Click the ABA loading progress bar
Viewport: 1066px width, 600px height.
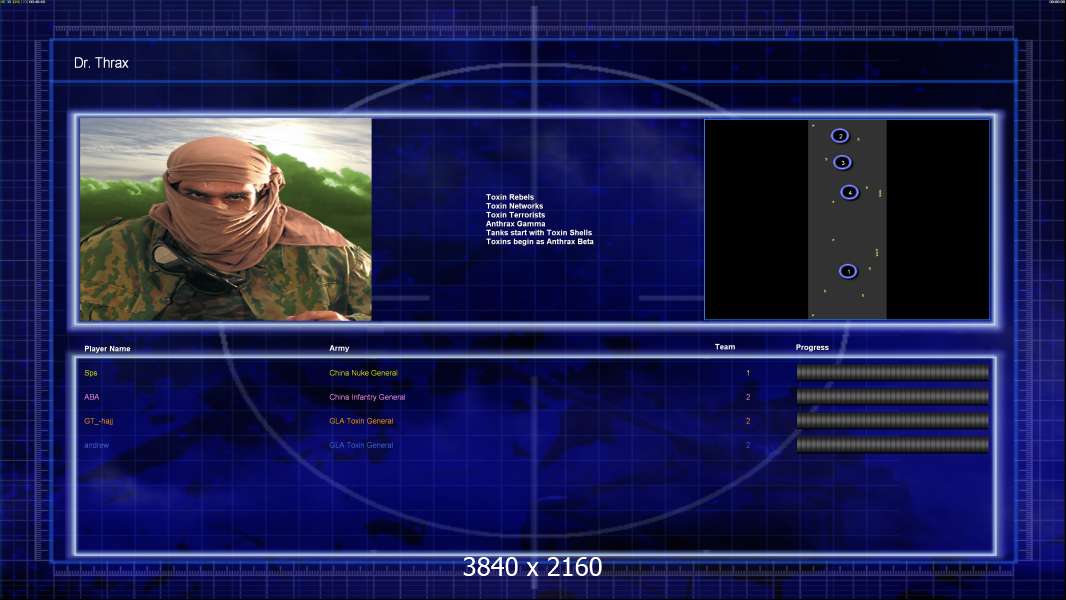pyautogui.click(x=893, y=396)
